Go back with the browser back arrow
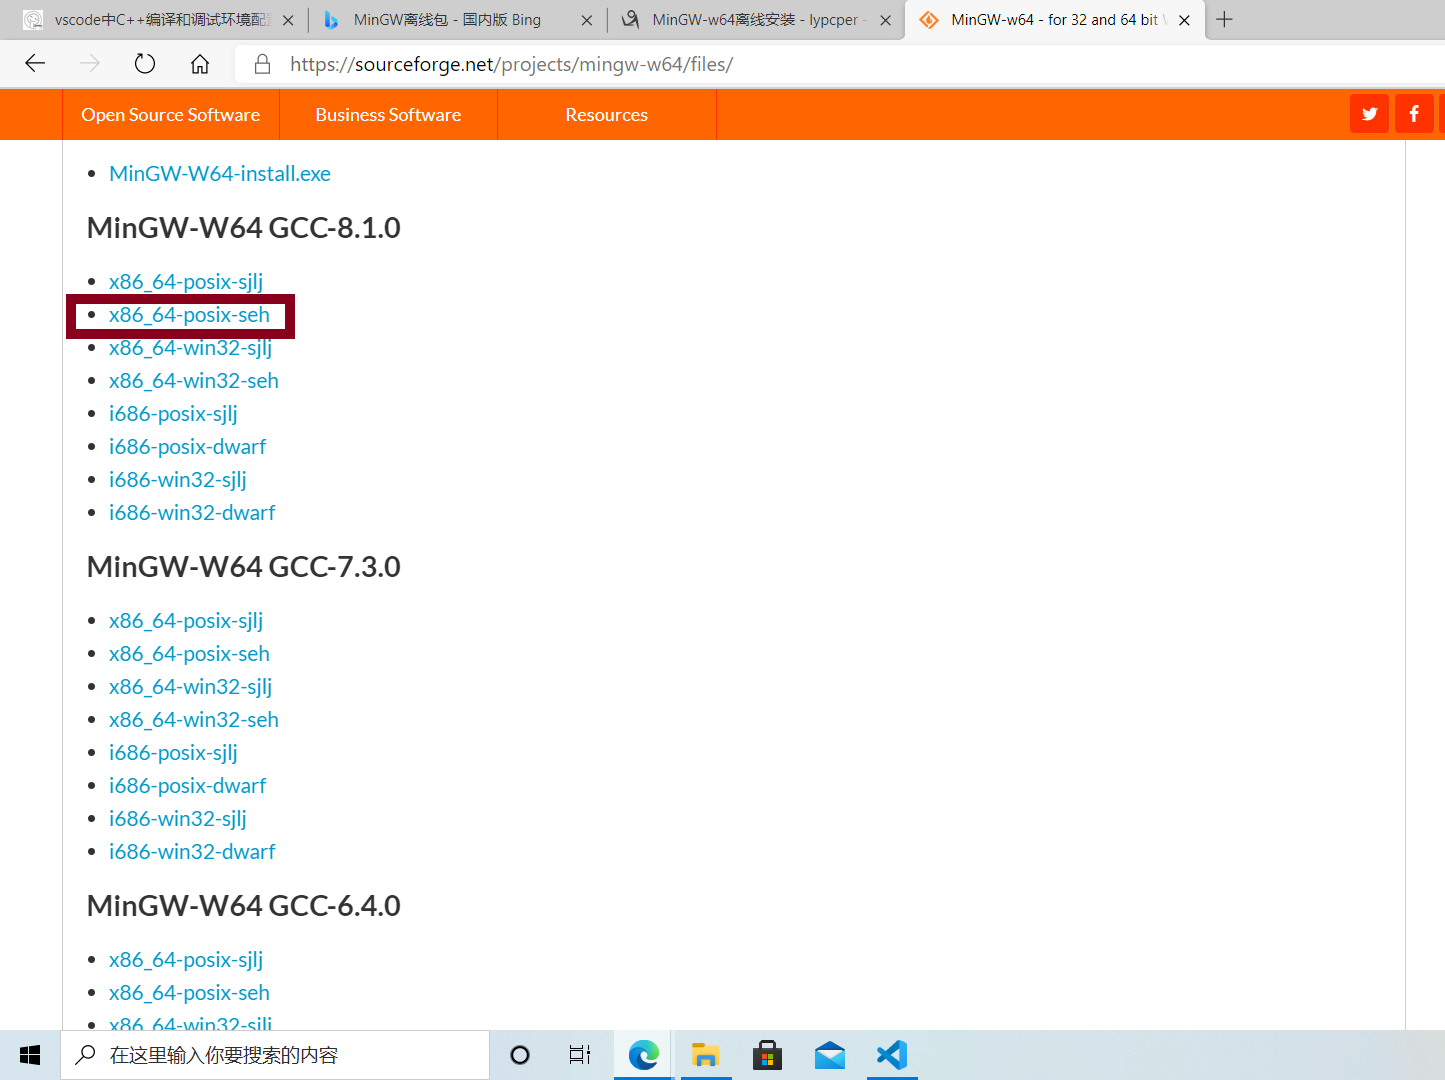 (35, 64)
